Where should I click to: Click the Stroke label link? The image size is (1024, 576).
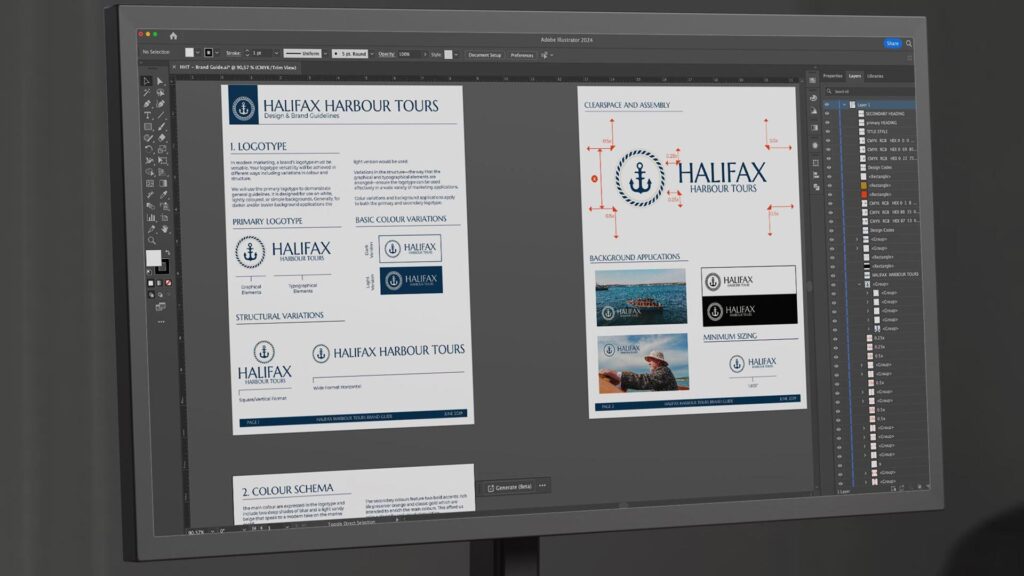[x=233, y=53]
